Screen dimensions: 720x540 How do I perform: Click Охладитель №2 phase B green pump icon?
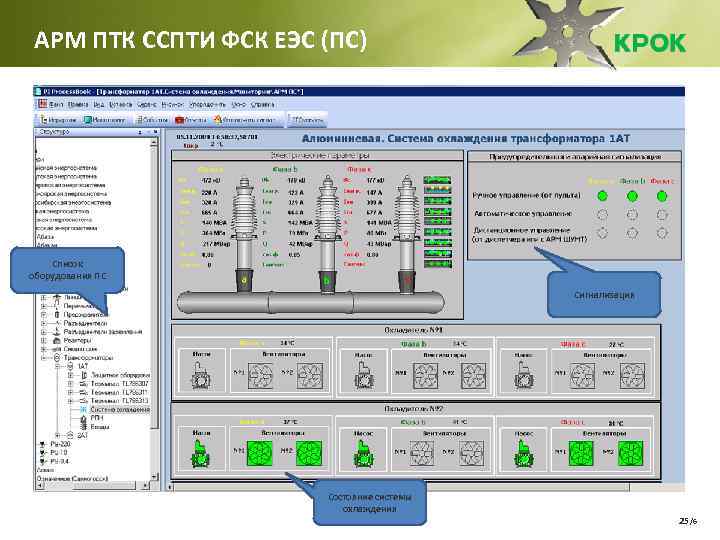(x=363, y=454)
